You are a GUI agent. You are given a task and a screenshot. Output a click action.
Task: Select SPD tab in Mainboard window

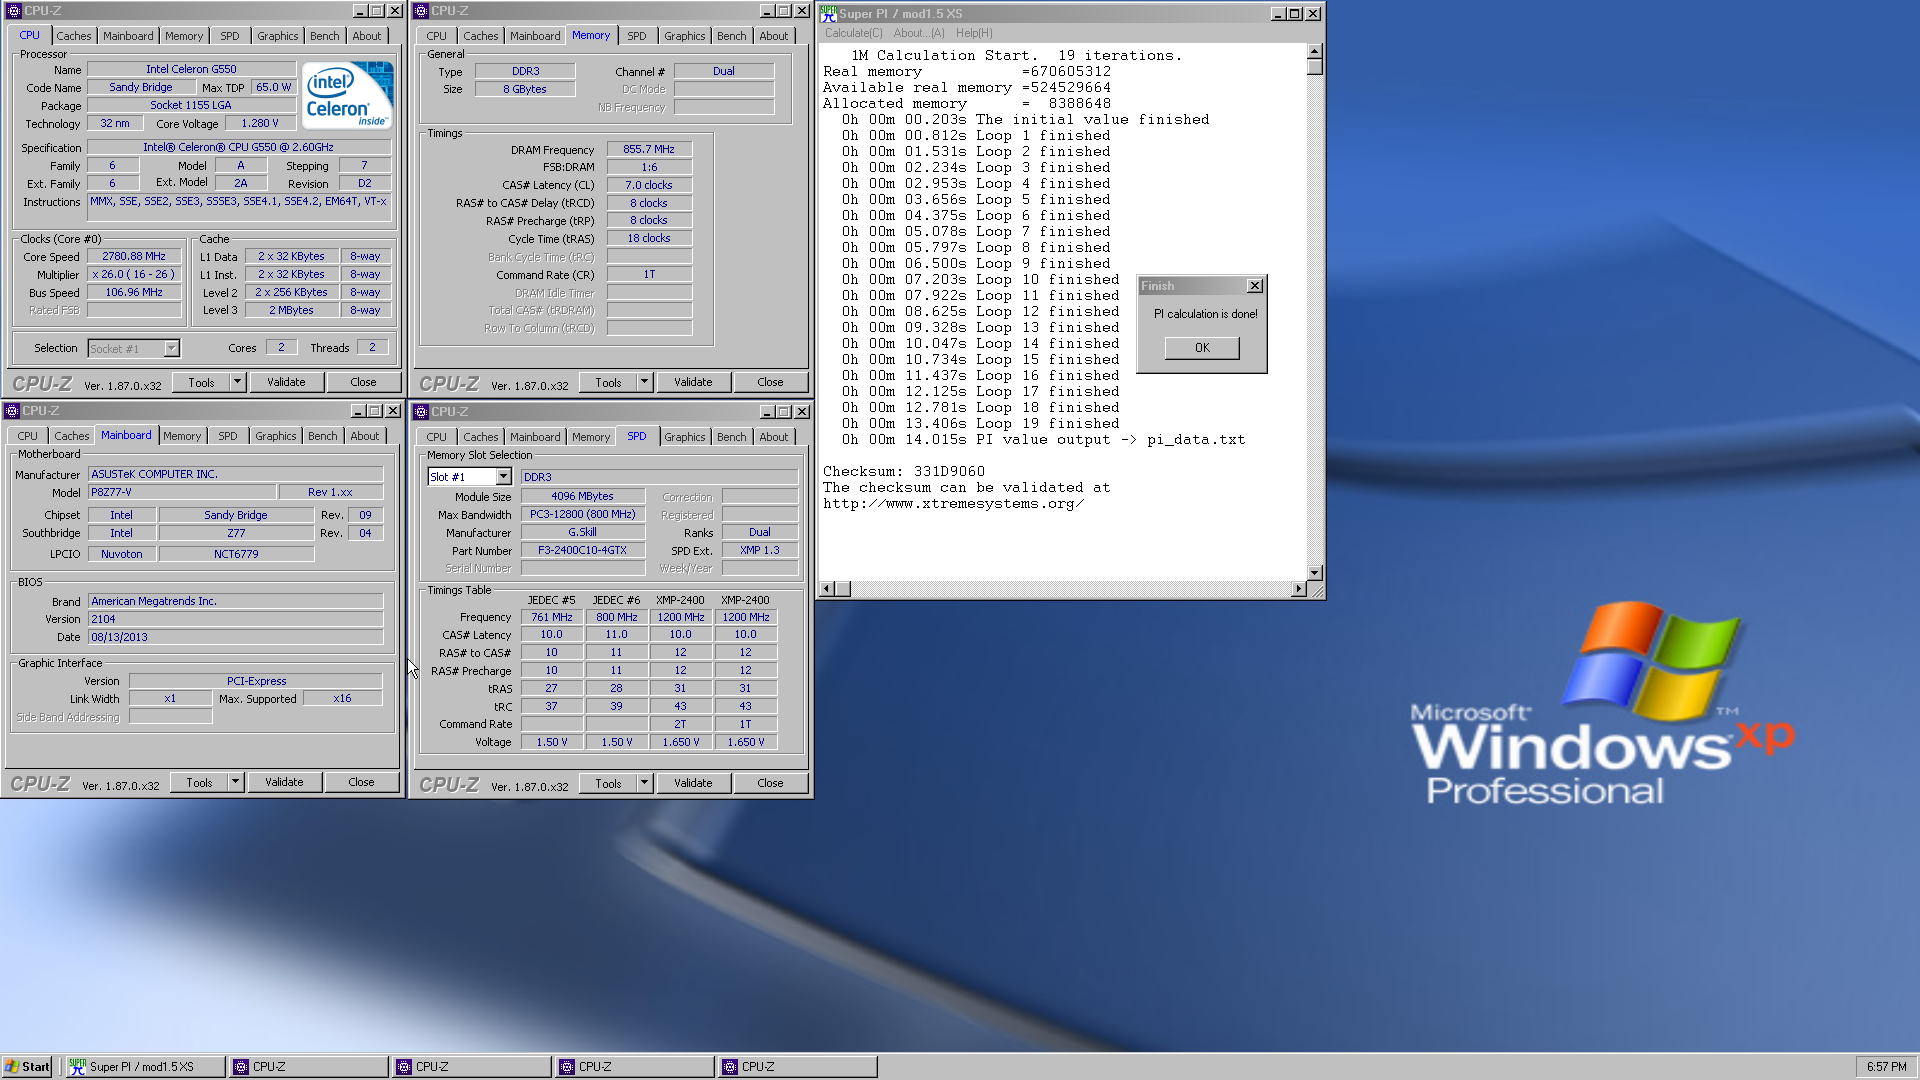click(x=228, y=436)
